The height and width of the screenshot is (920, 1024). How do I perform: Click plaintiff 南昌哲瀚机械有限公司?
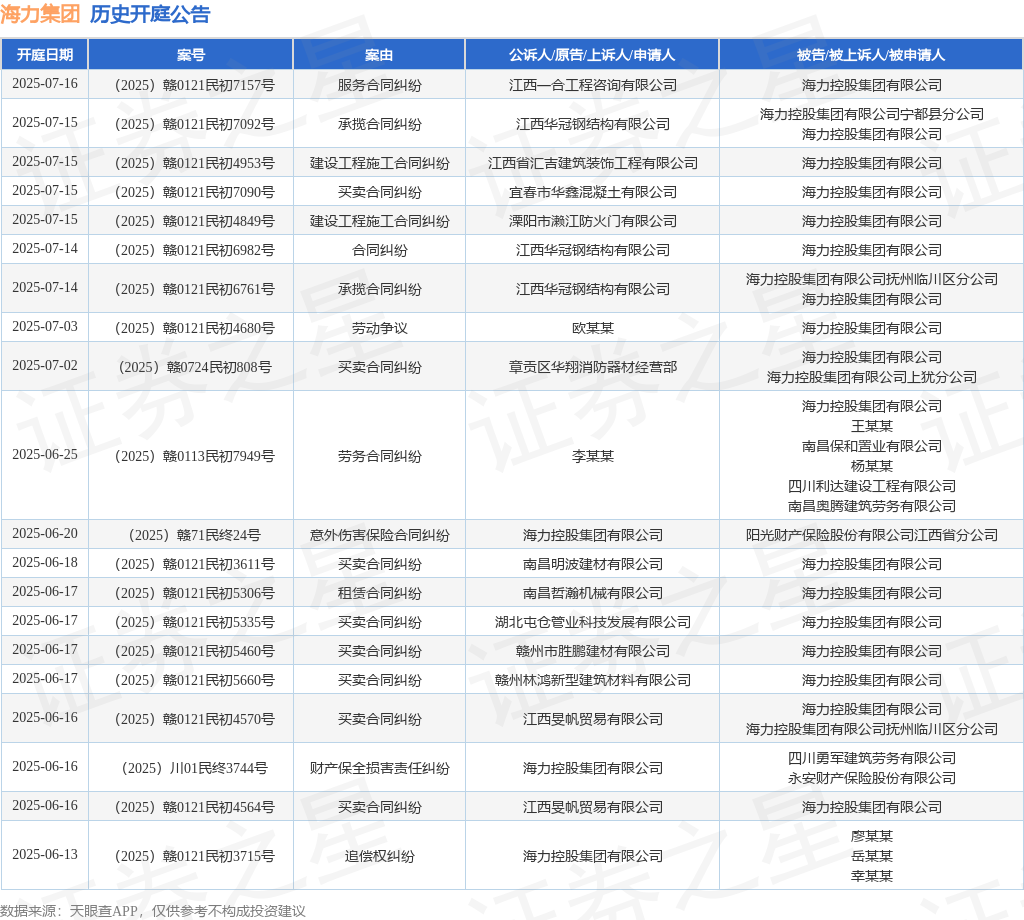[x=592, y=593]
